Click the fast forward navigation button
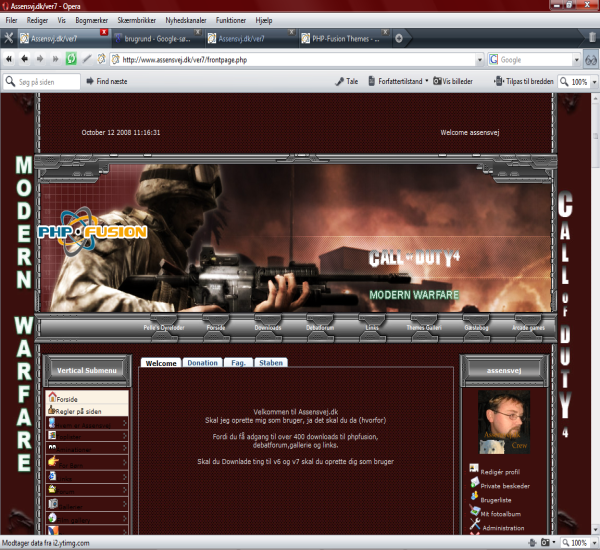This screenshot has width=600, height=550. tap(55, 59)
